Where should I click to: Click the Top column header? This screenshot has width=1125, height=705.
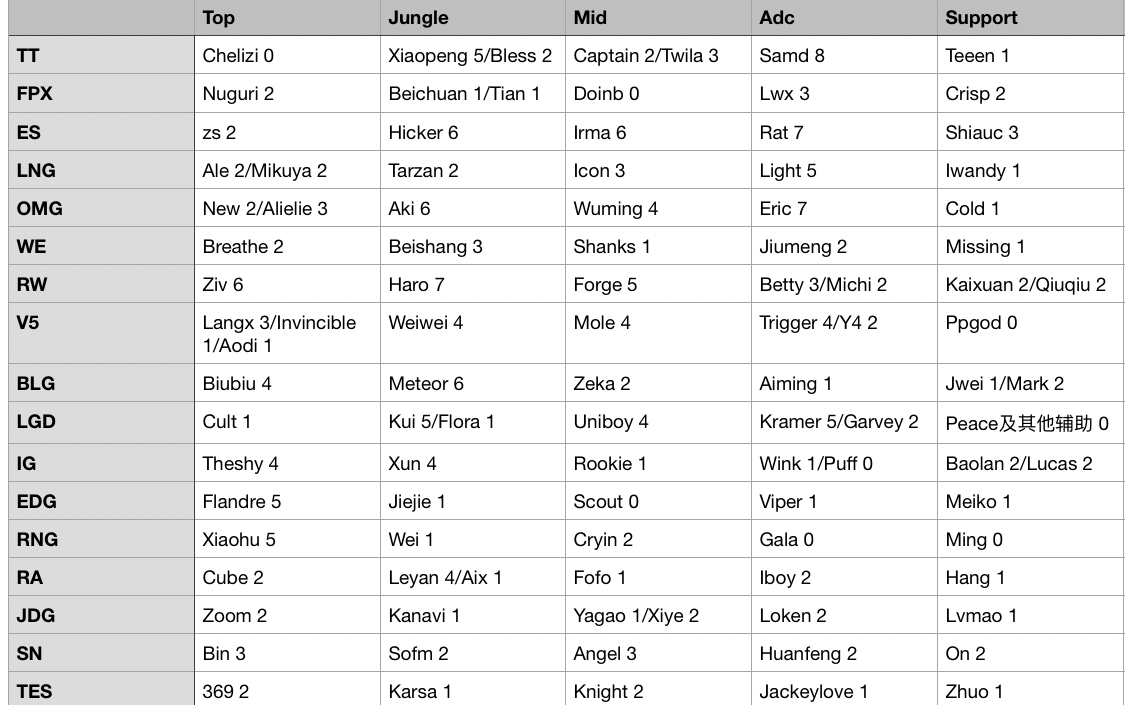pyautogui.click(x=286, y=18)
